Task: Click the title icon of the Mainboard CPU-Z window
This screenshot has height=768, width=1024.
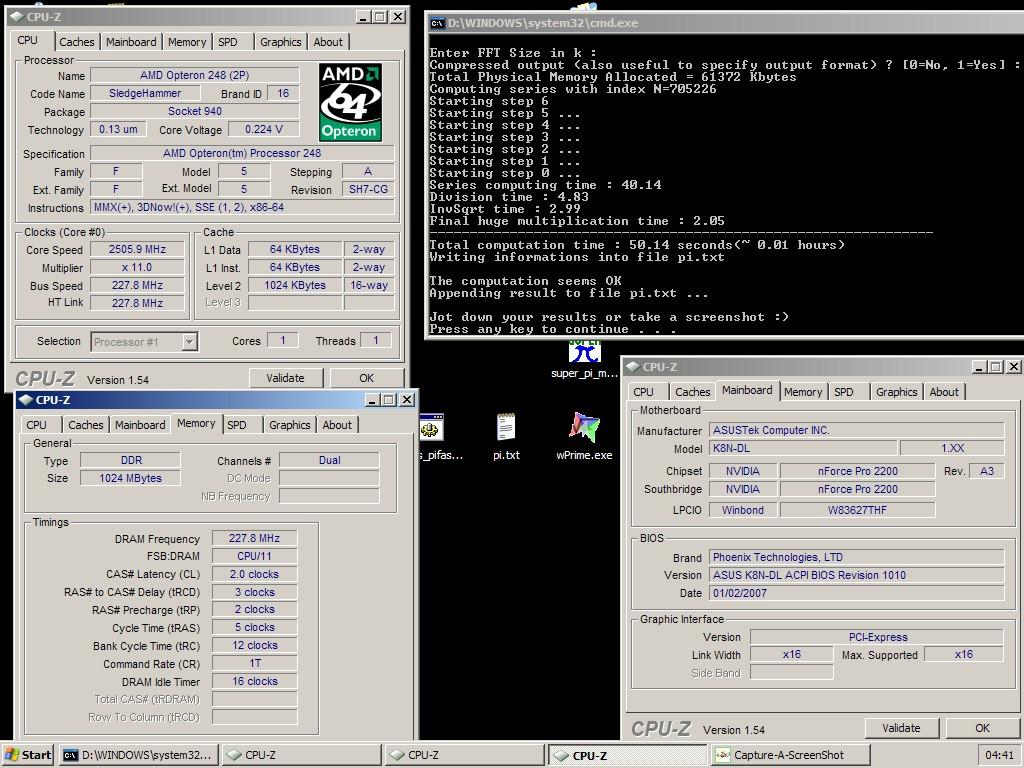Action: 632,367
